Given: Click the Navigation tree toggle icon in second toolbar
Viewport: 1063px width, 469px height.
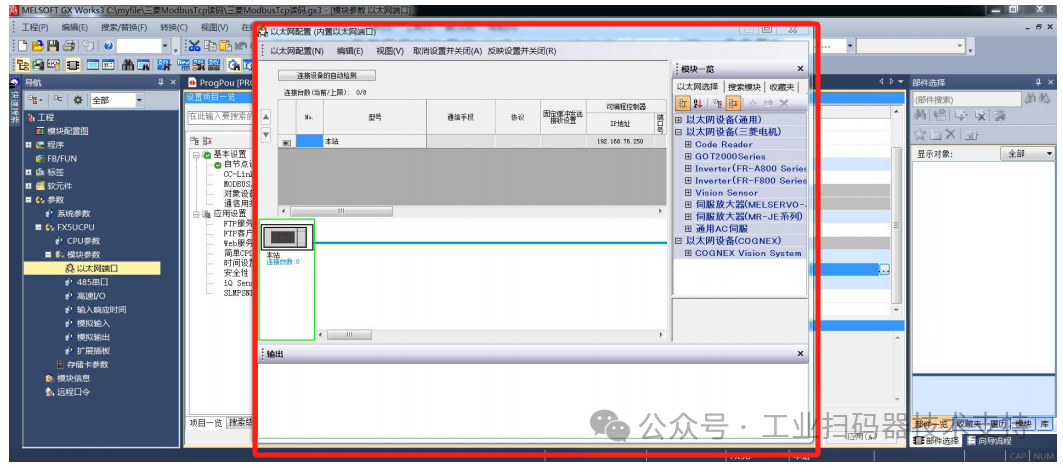Looking at the screenshot, I should (22, 65).
